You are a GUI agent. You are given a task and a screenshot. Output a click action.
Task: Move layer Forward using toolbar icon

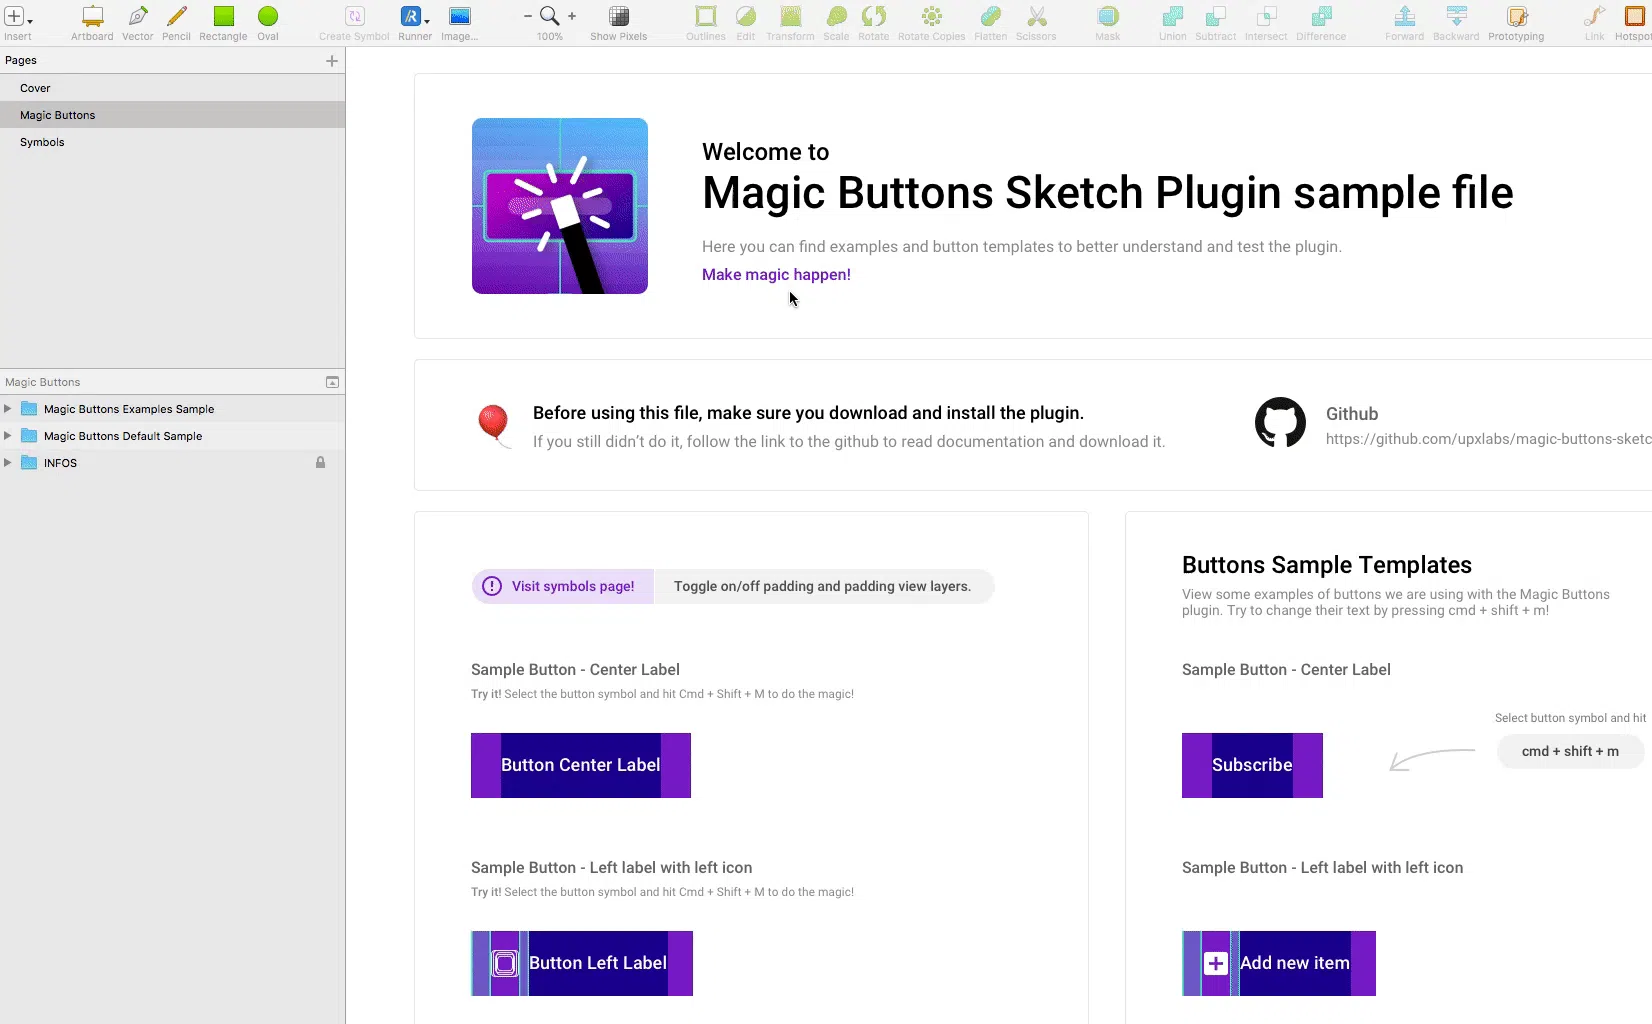coord(1404,17)
